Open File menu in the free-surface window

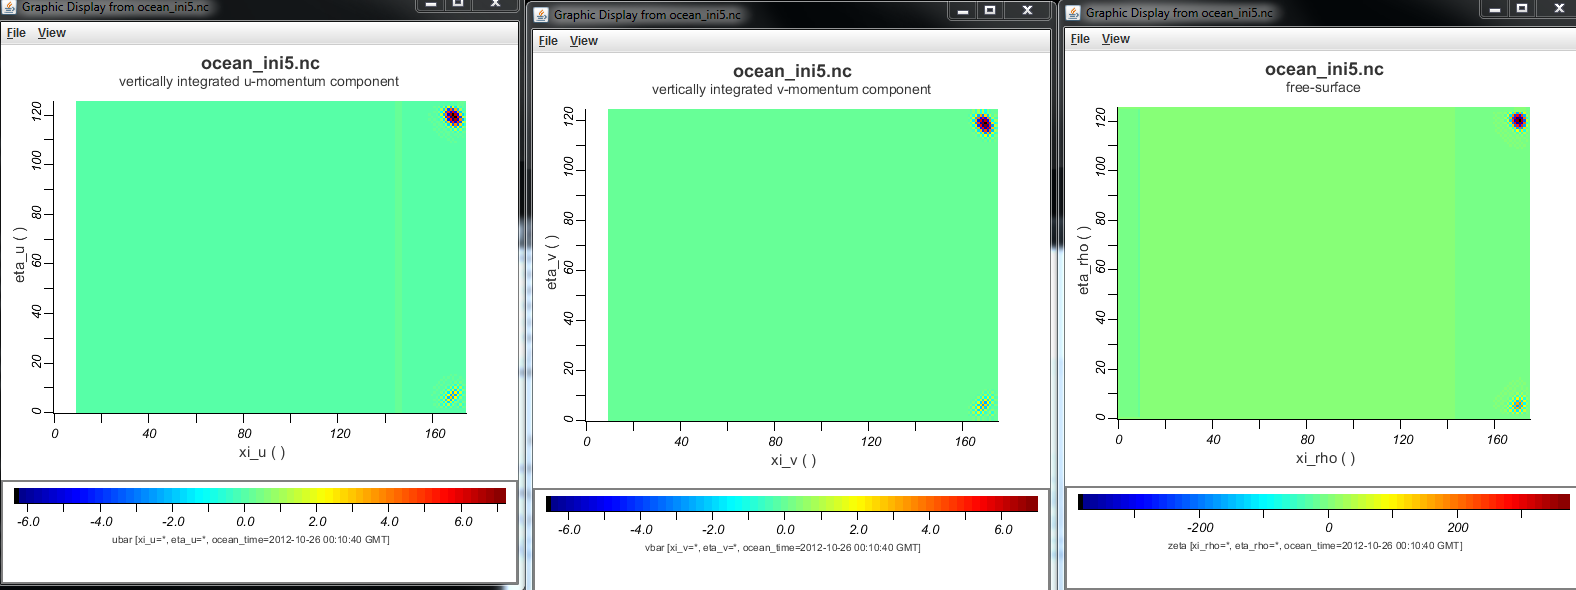coord(1080,39)
